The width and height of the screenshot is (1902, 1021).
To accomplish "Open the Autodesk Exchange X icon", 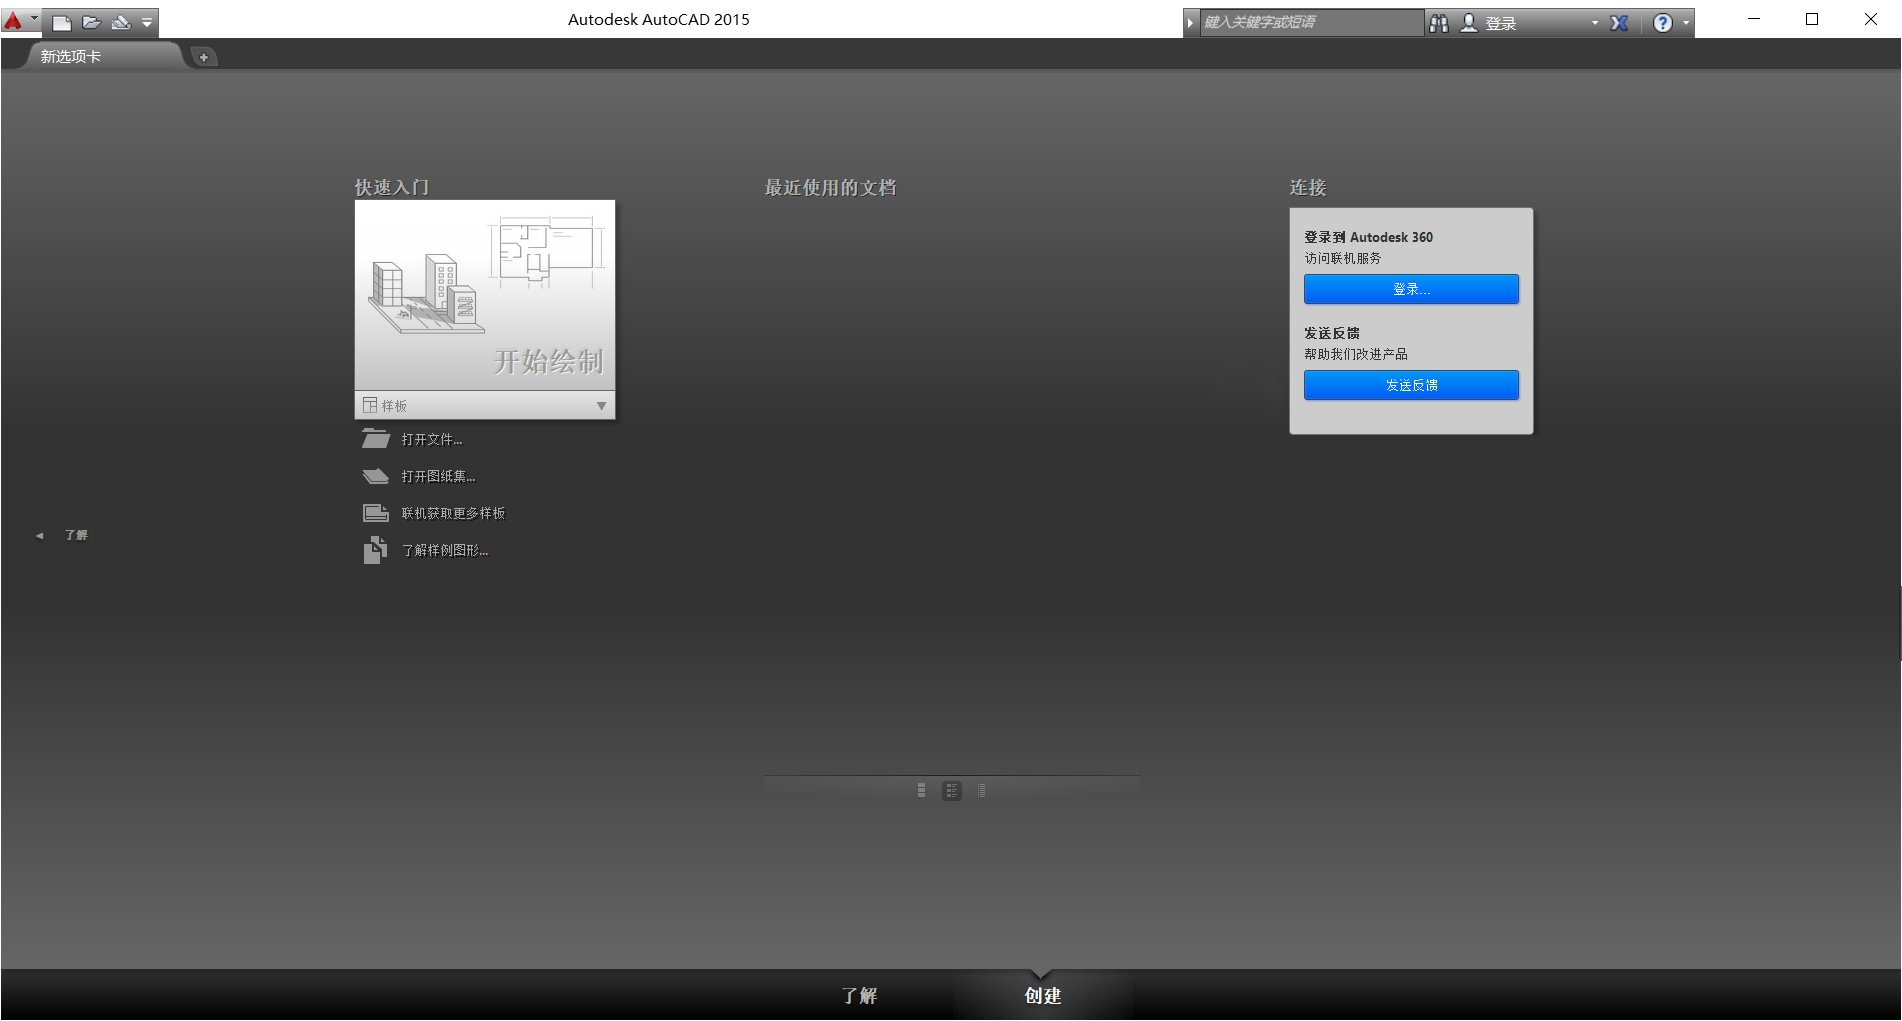I will (x=1619, y=23).
